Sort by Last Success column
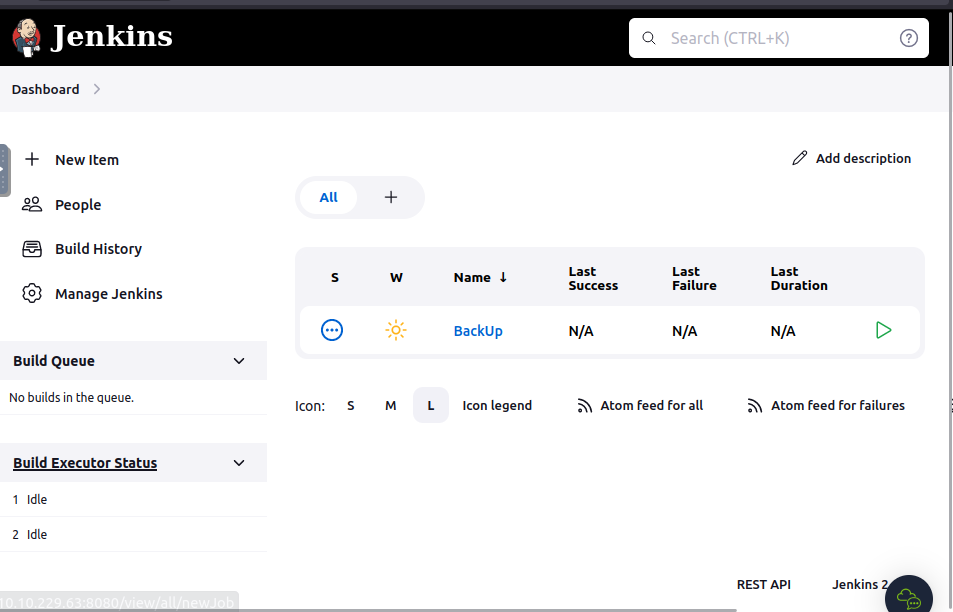 pos(593,278)
